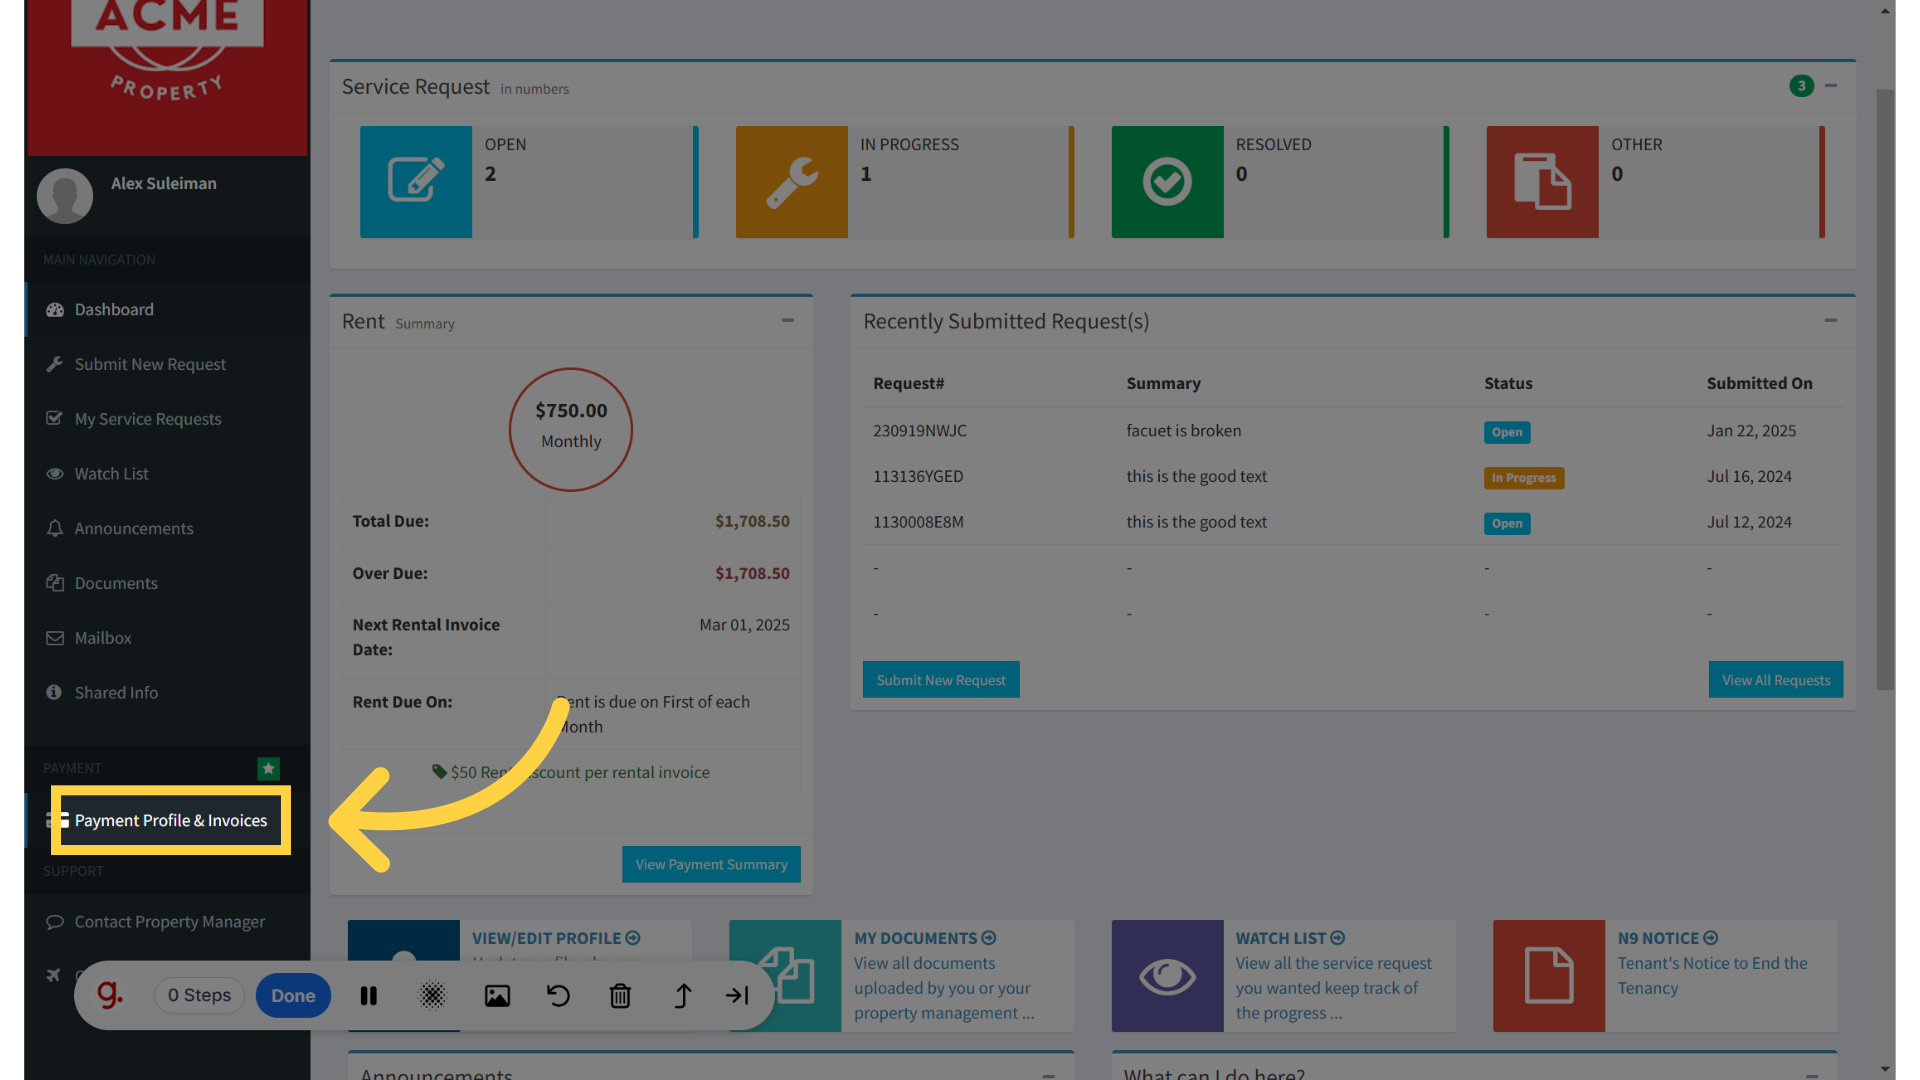Click the green RESOLVED checkmark tile
Screen dimensions: 1920x1080
point(1167,182)
